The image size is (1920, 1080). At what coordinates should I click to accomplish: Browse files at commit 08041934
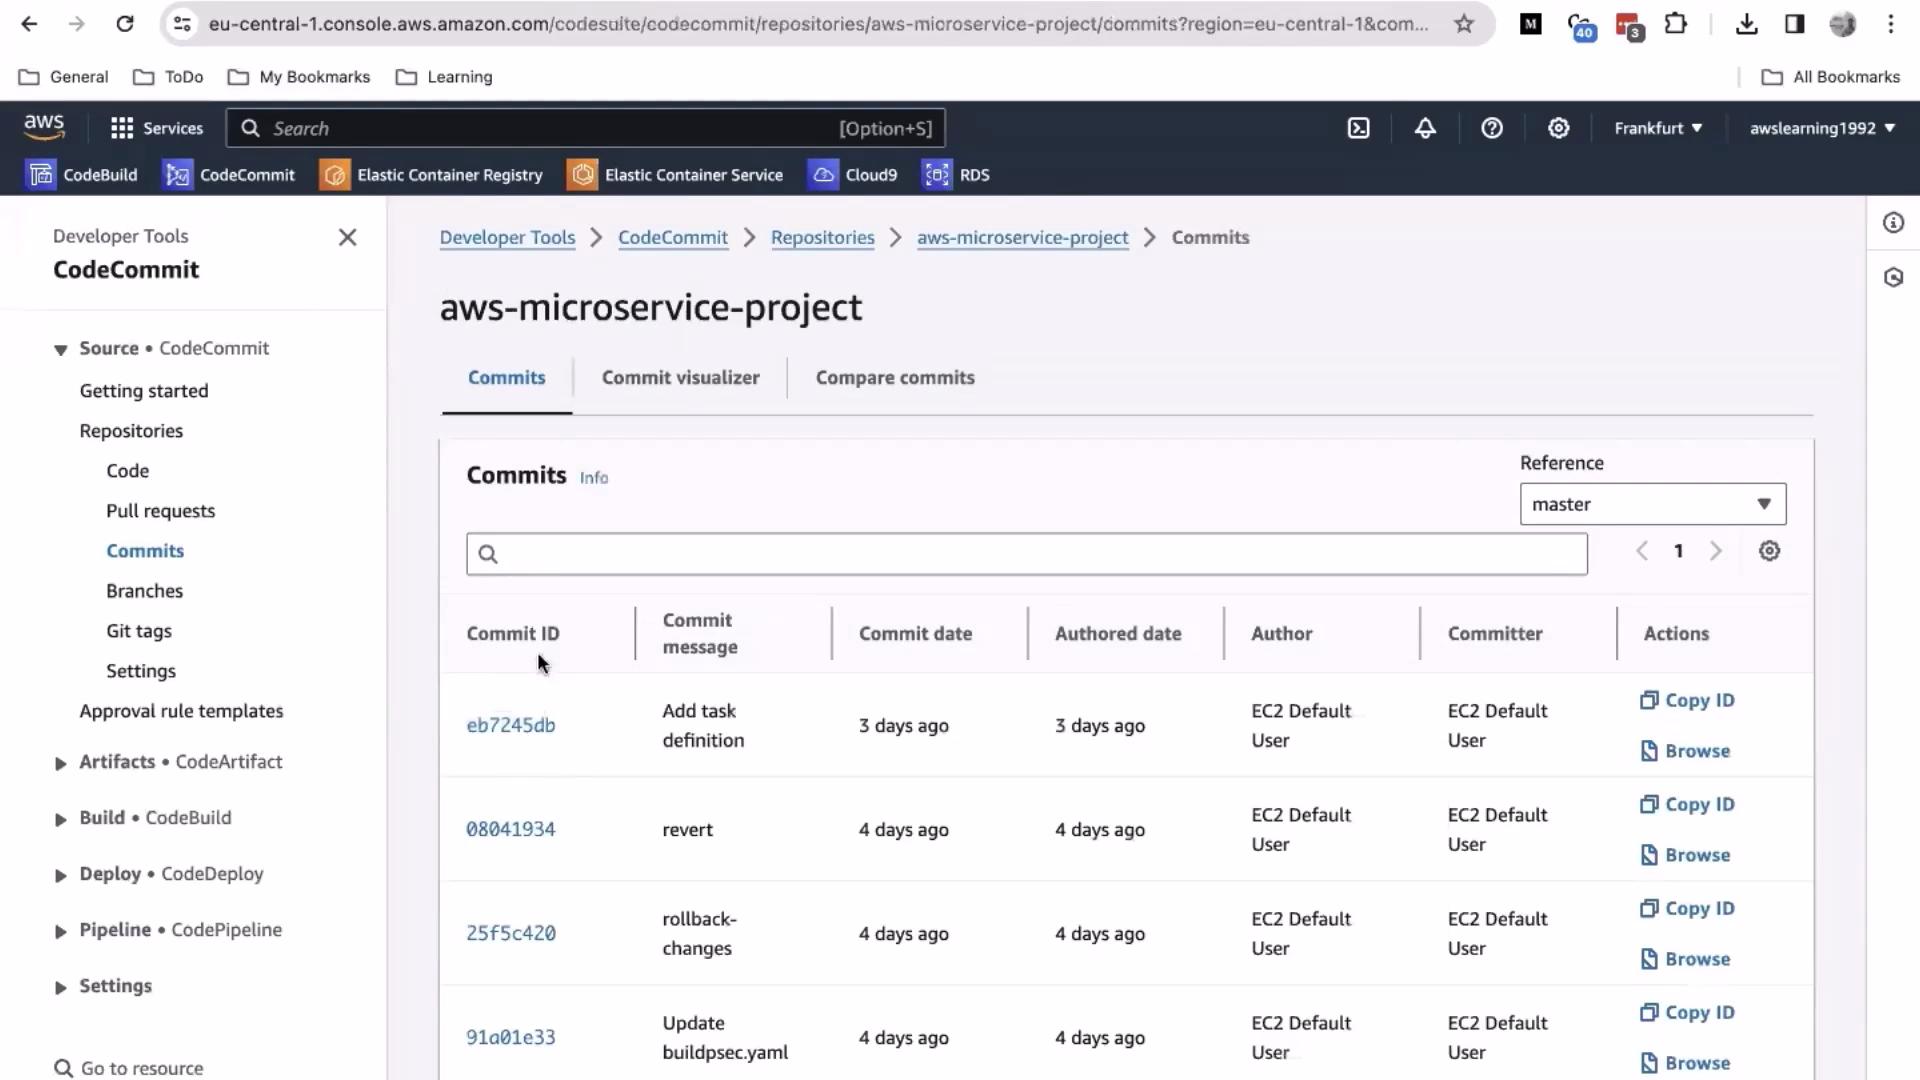point(1685,855)
